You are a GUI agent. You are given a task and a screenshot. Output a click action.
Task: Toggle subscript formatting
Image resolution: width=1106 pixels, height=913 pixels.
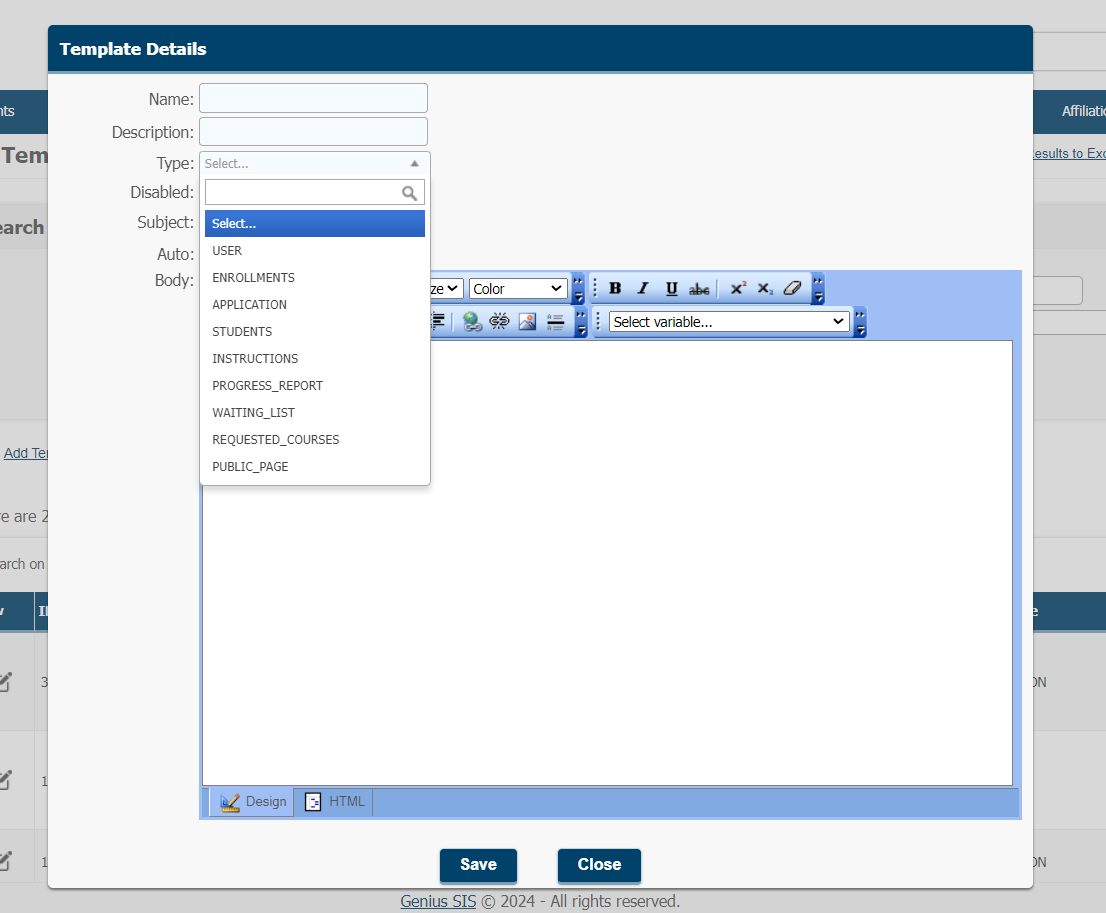[x=765, y=288]
